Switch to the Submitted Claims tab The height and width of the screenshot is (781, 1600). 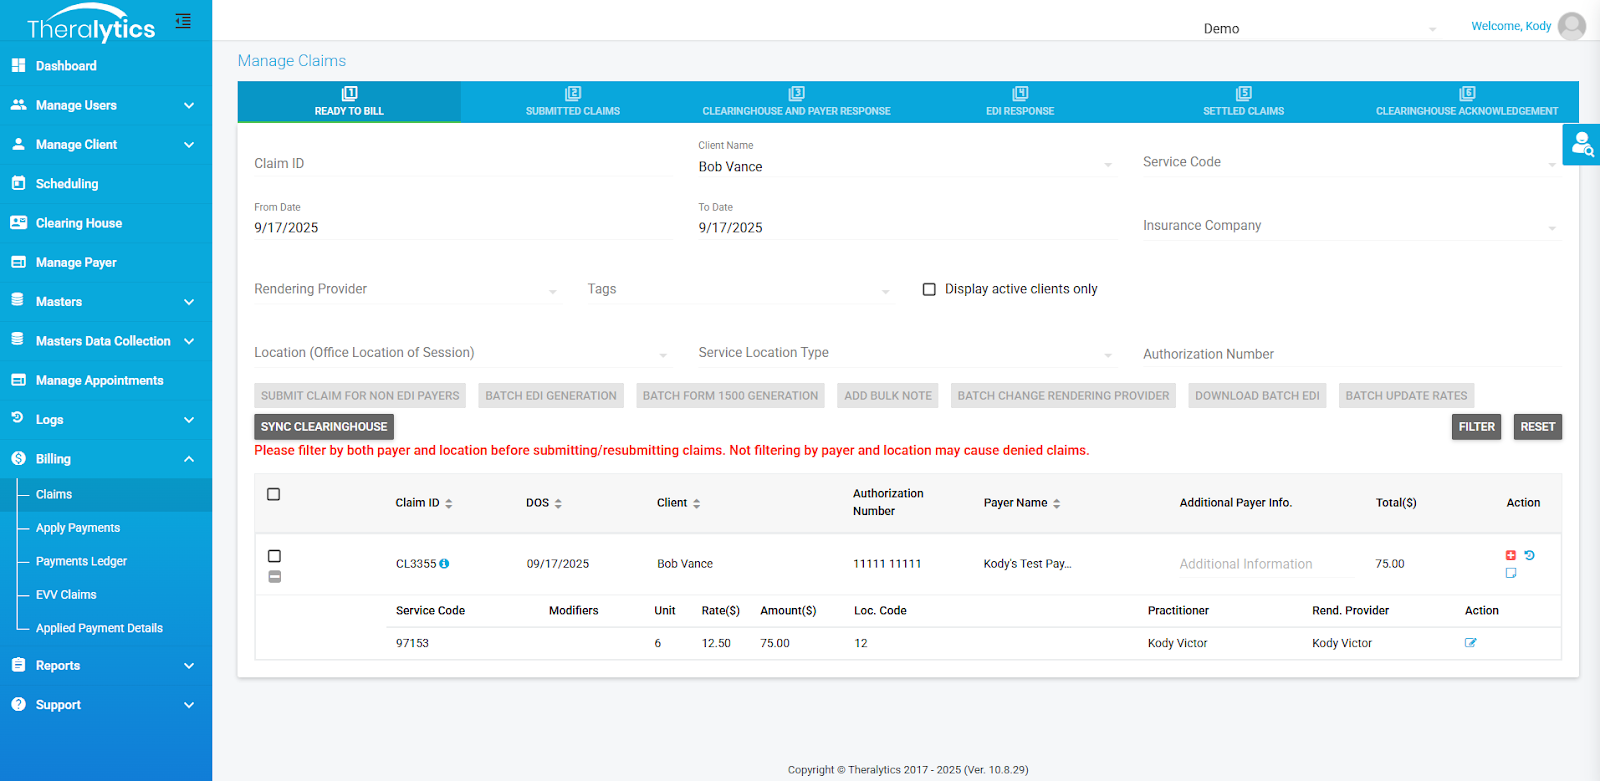point(573,102)
